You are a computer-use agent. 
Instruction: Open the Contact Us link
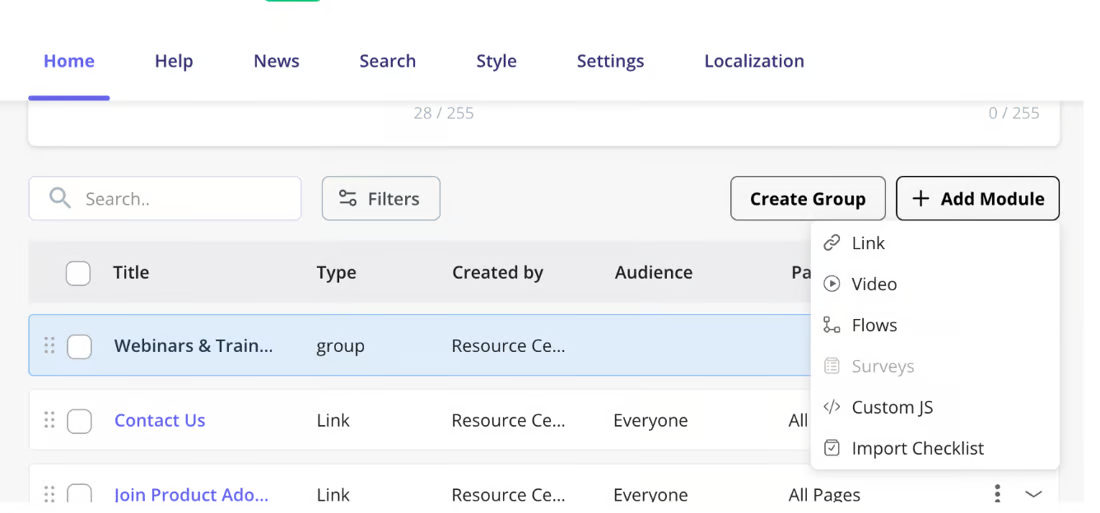click(160, 420)
